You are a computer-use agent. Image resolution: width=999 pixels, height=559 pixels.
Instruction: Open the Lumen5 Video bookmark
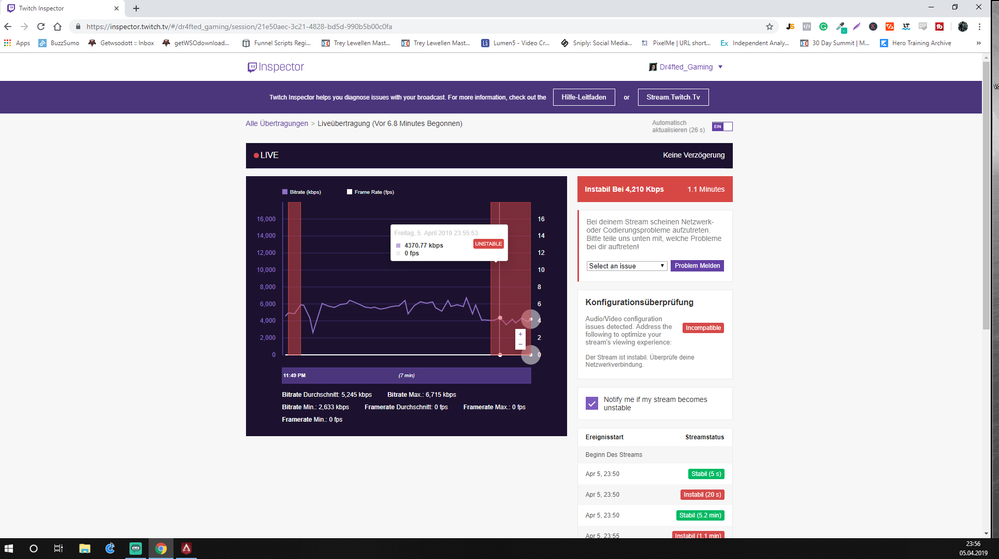click(x=515, y=43)
